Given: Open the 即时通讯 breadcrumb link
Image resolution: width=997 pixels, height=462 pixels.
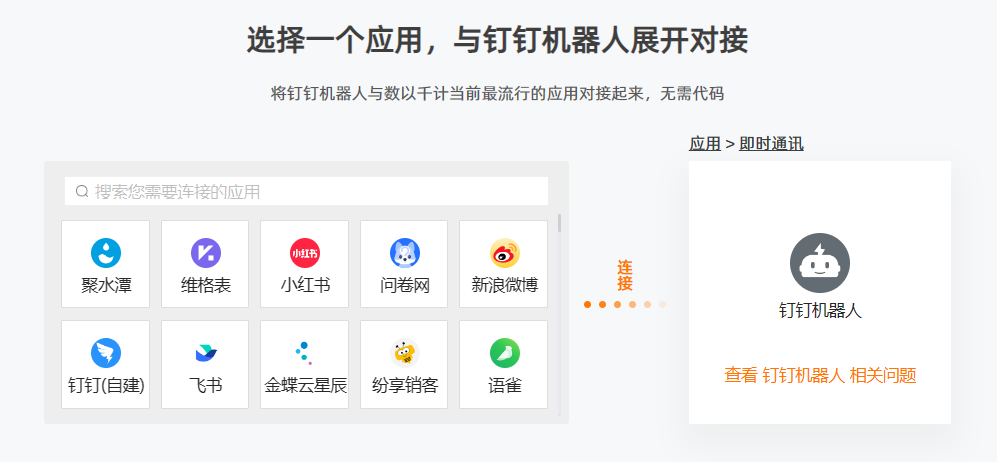Looking at the screenshot, I should [771, 144].
